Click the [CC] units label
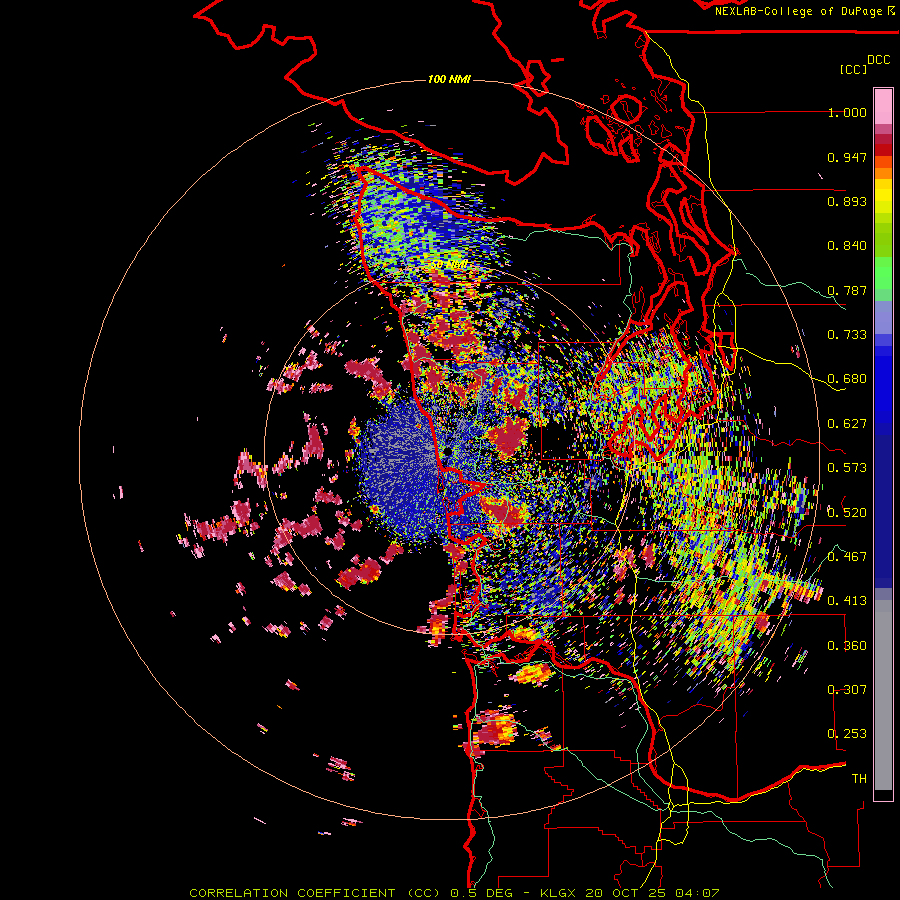This screenshot has width=900, height=900. tap(853, 69)
